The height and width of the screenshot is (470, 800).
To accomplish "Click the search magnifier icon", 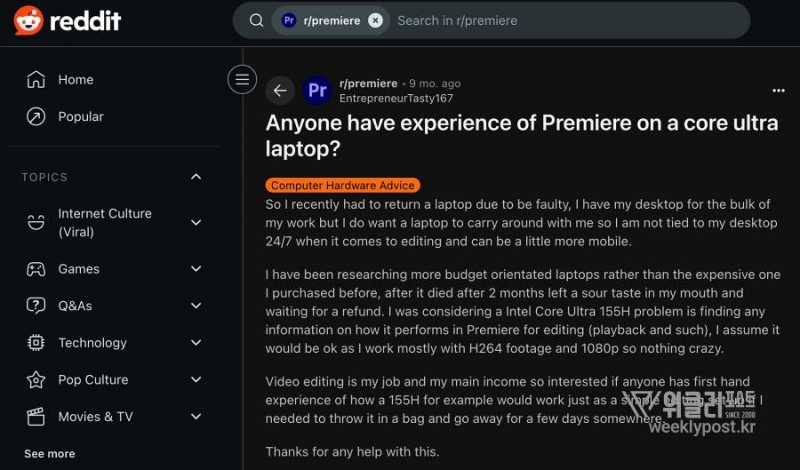I will [x=257, y=20].
